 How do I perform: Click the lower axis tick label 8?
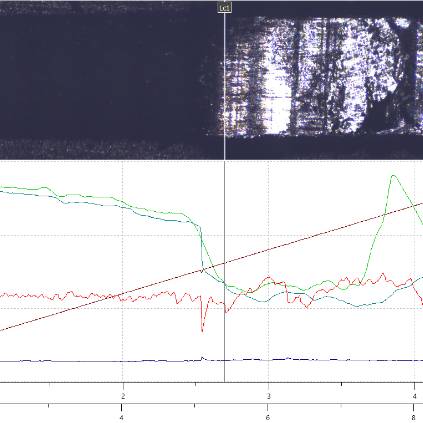pyautogui.click(x=413, y=417)
